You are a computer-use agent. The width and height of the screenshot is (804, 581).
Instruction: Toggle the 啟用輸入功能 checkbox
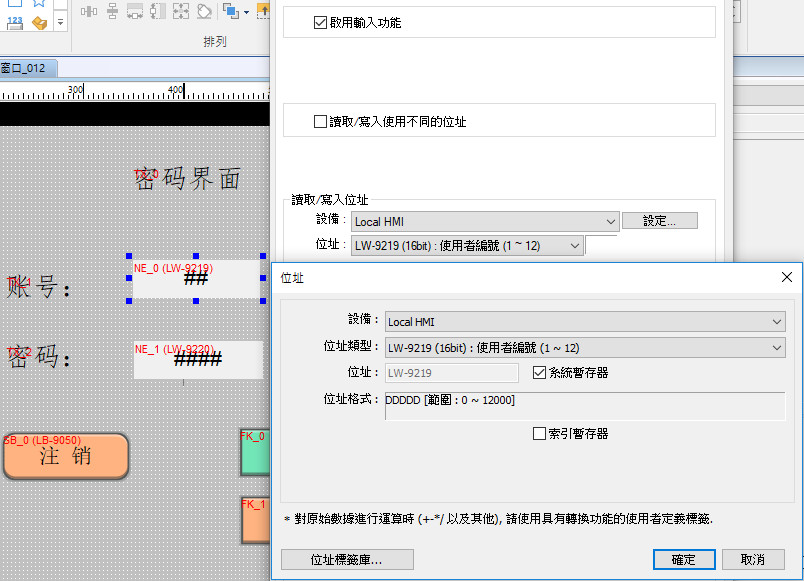(321, 22)
